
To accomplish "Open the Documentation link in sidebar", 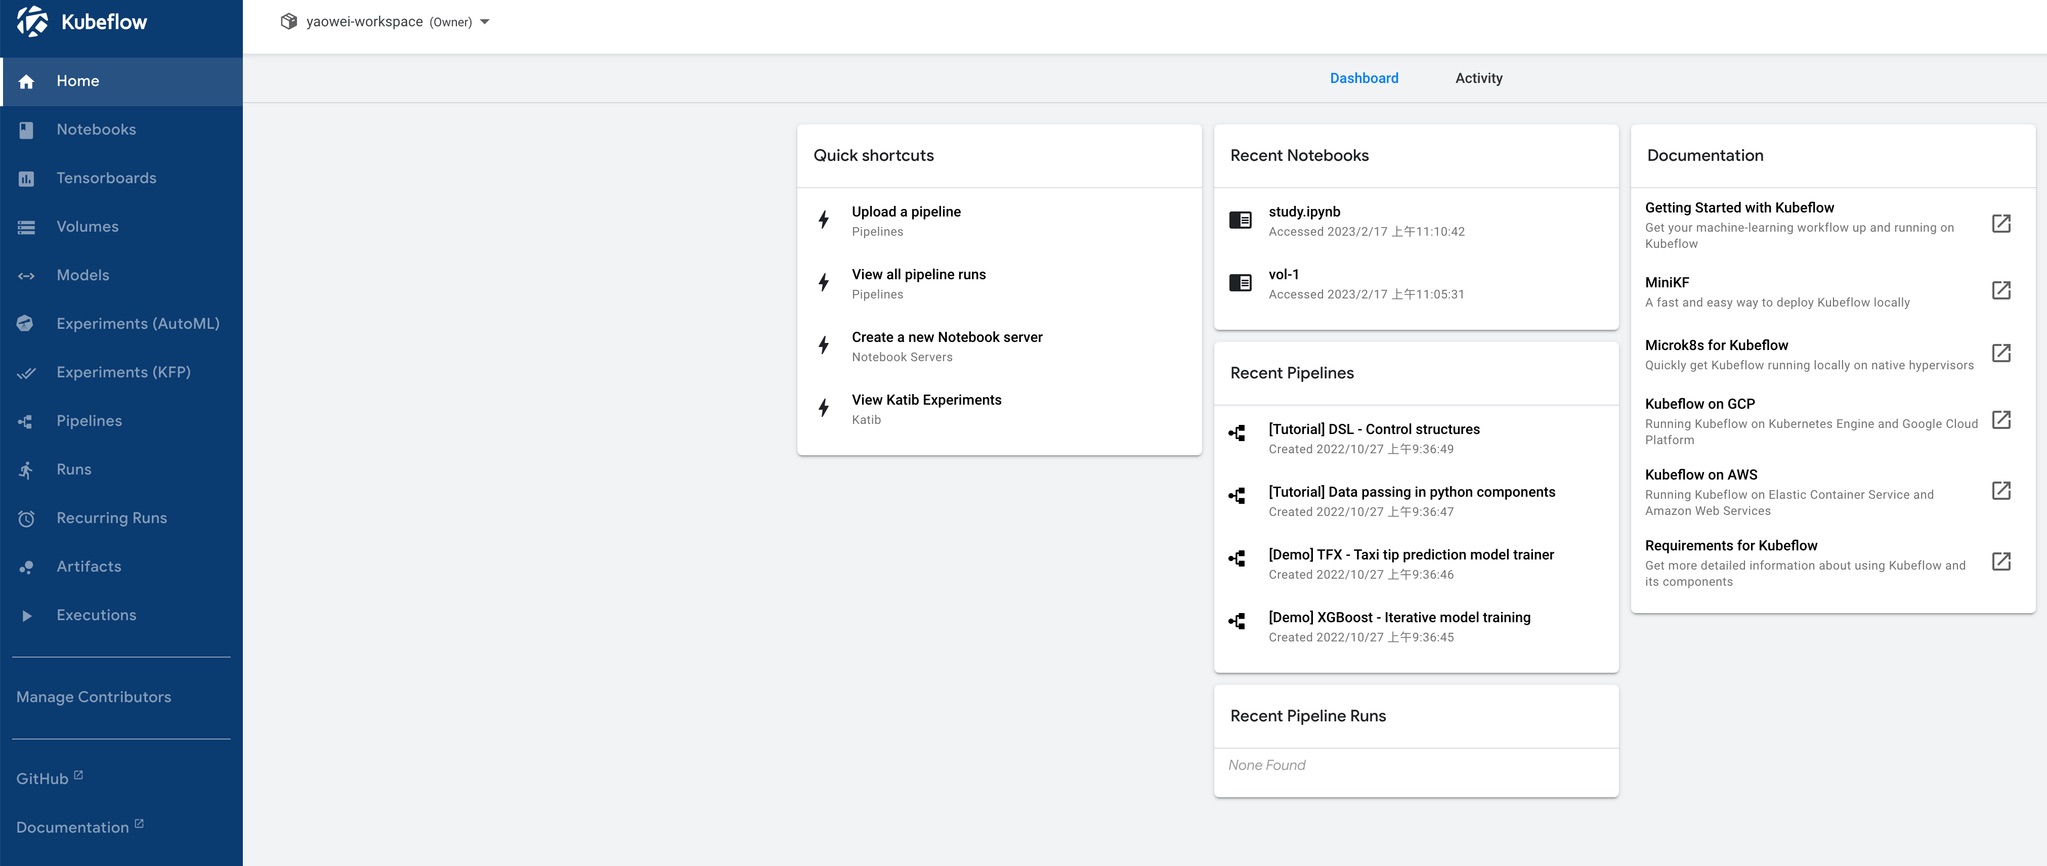I will pos(80,827).
